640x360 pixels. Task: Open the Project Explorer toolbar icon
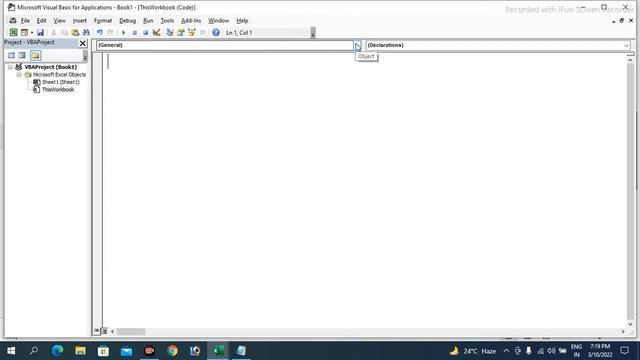click(170, 32)
